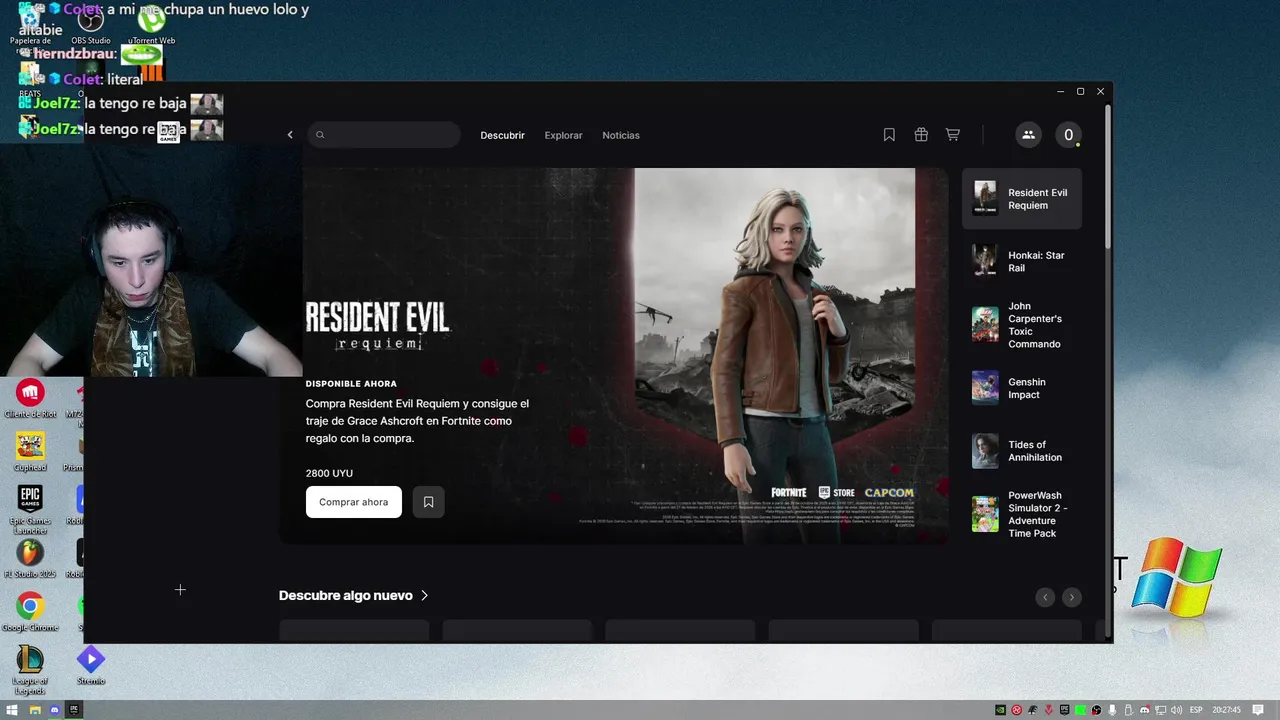This screenshot has width=1280, height=720.
Task: Click the previous arrow in Descubre algo nuevo
Action: click(x=1045, y=597)
